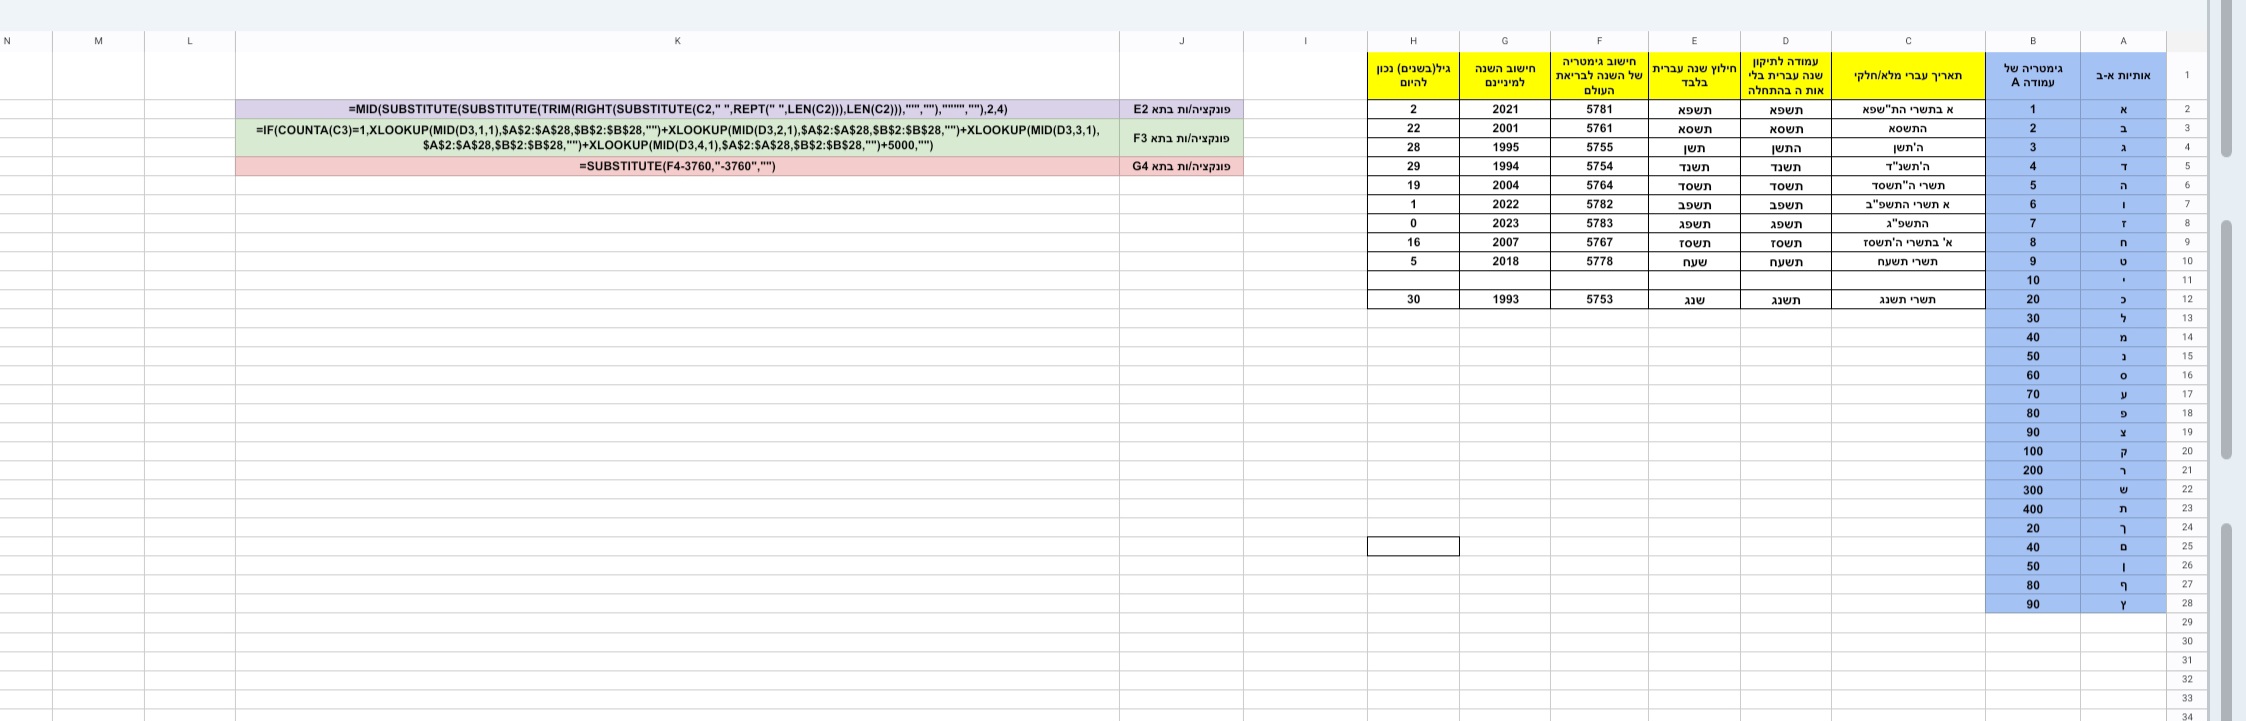Click age cell showing 22
Screen dimensions: 2246x721
point(1413,128)
